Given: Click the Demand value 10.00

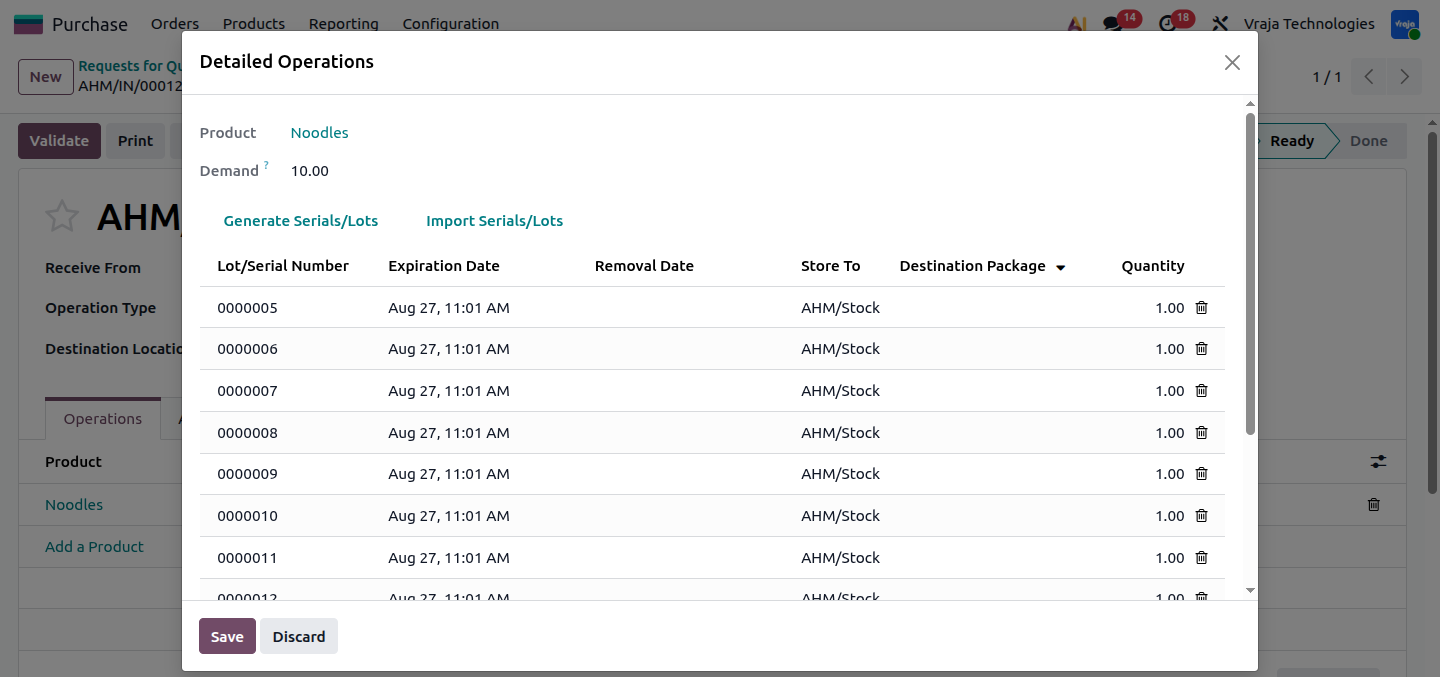Looking at the screenshot, I should (310, 171).
